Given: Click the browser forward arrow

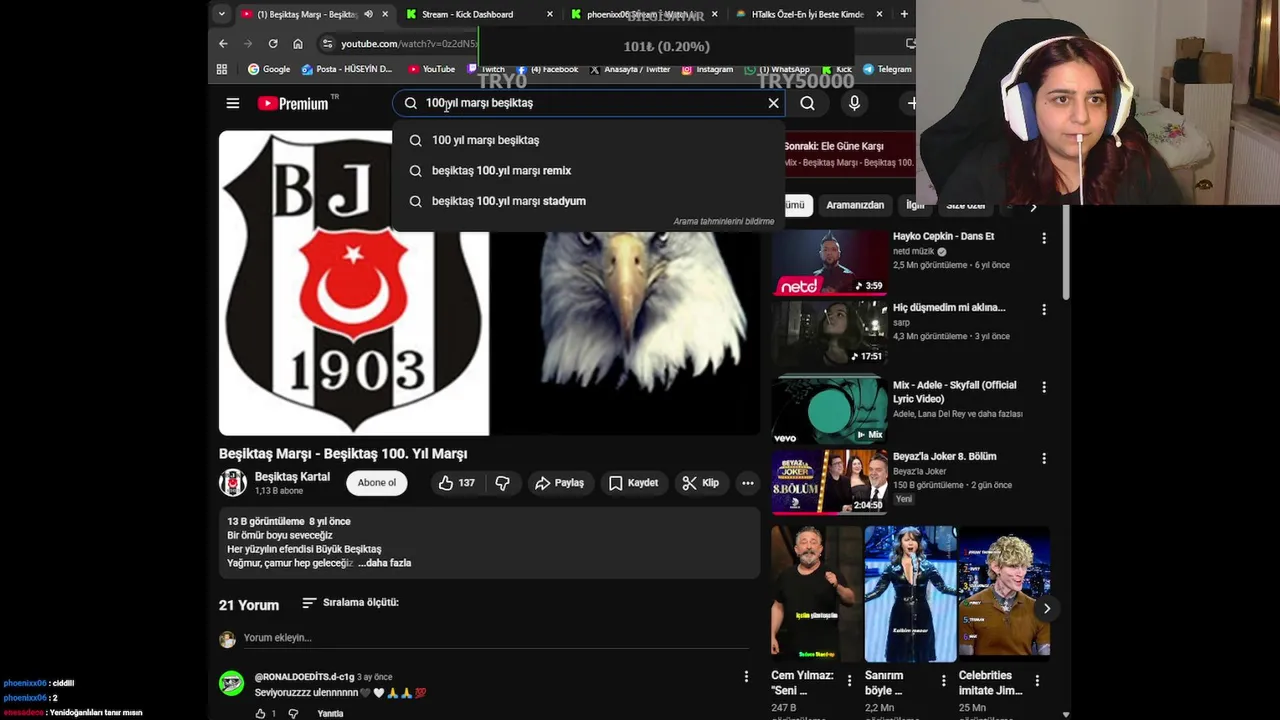Looking at the screenshot, I should (248, 44).
